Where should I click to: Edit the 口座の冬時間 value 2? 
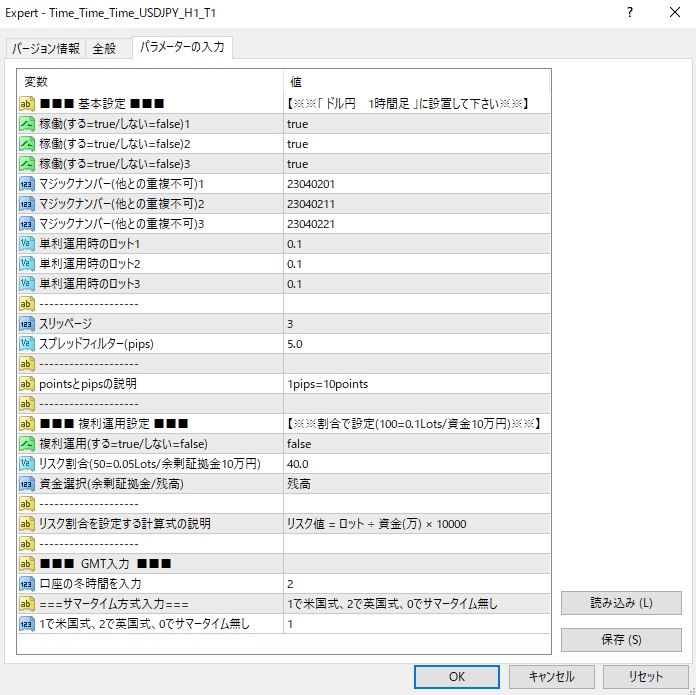[416, 584]
